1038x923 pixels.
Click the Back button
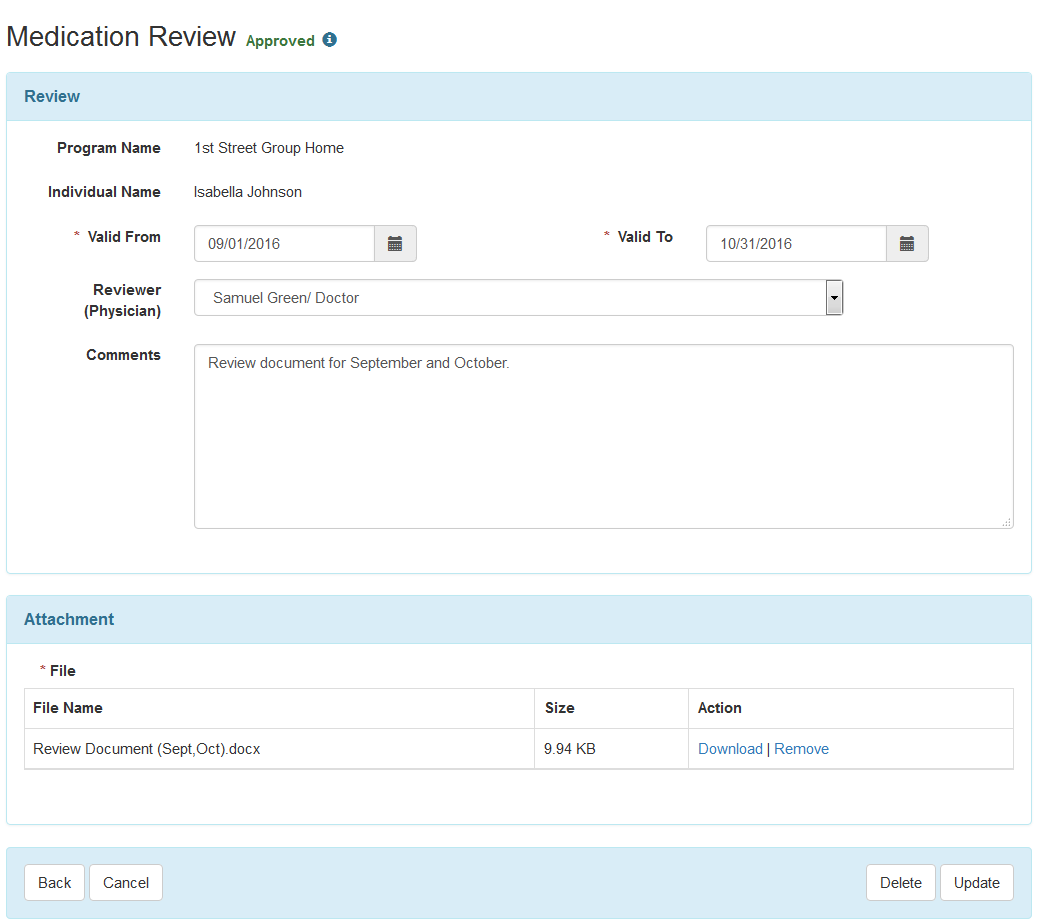54,883
